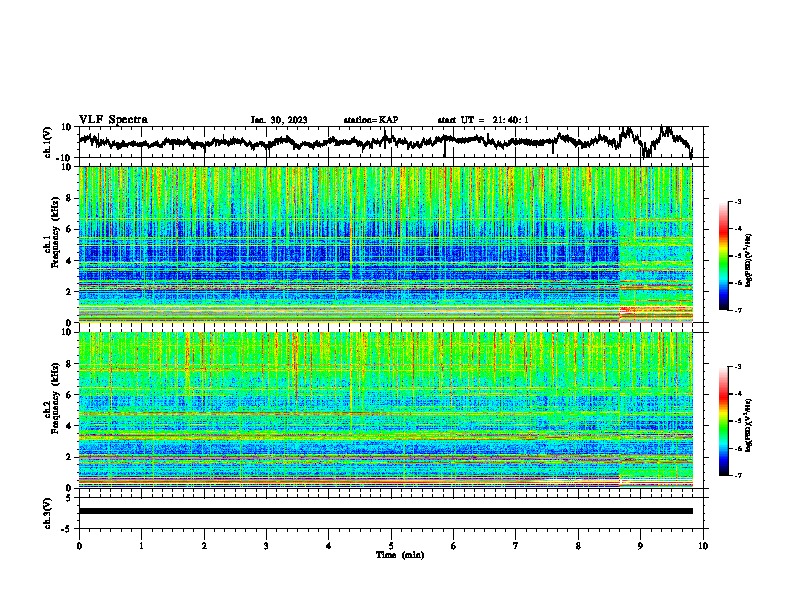Click the '-5' label on ch.1 colorbar
Screen dimensions: 792x612
[x=737, y=256]
